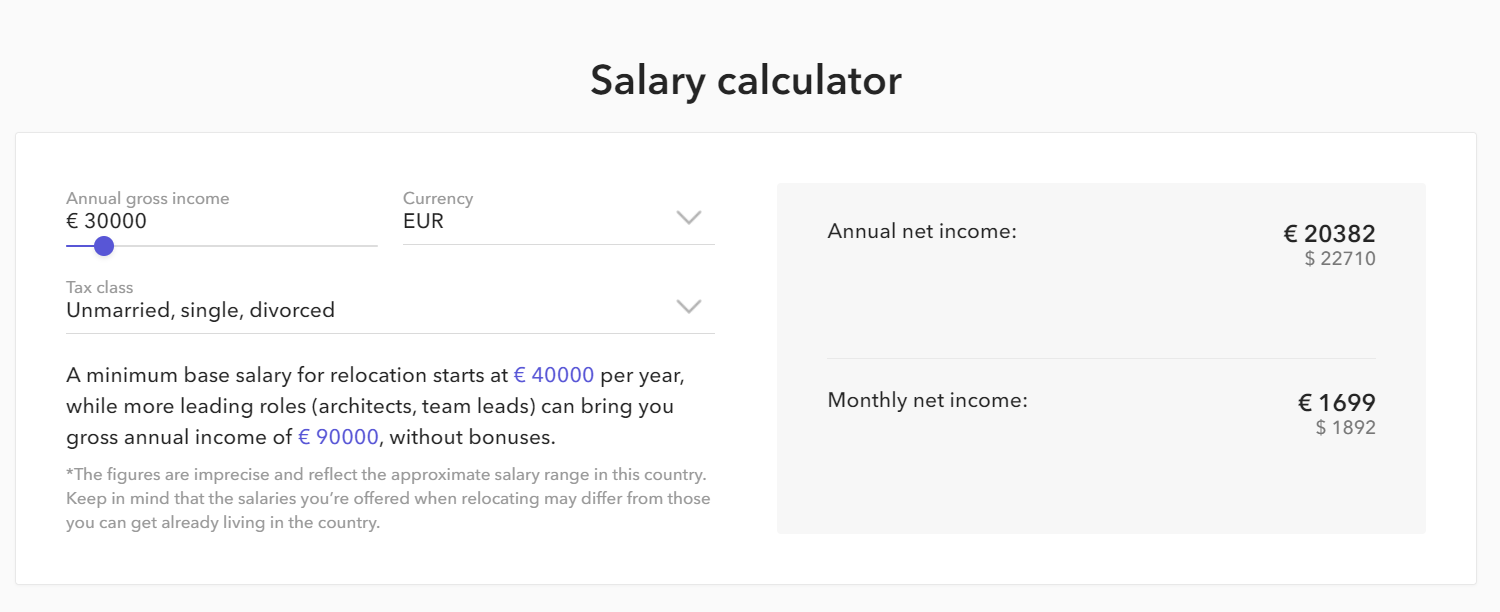
Task: Select the € 1699 monthly net value
Action: [1337, 403]
